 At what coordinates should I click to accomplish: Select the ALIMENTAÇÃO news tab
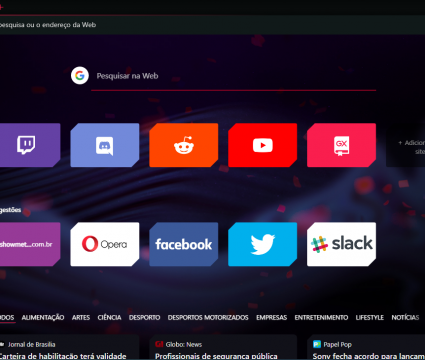pyautogui.click(x=43, y=318)
